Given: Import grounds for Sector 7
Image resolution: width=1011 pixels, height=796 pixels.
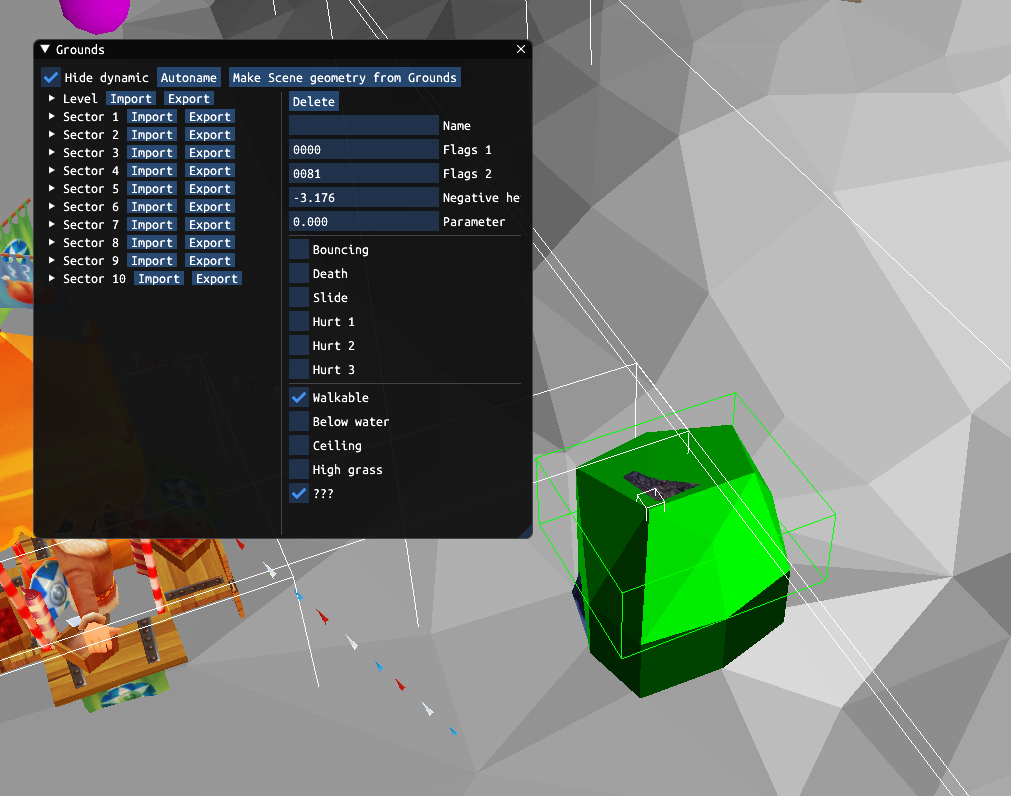Looking at the screenshot, I should coord(152,225).
